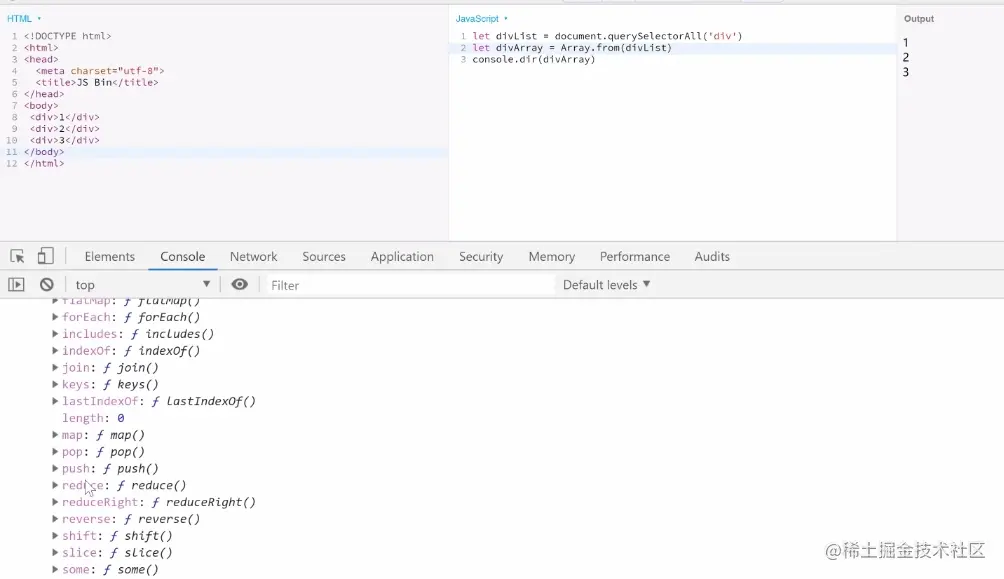Screen dimensions: 1004x579
Task: Open the top context dropdown
Action: 142,285
